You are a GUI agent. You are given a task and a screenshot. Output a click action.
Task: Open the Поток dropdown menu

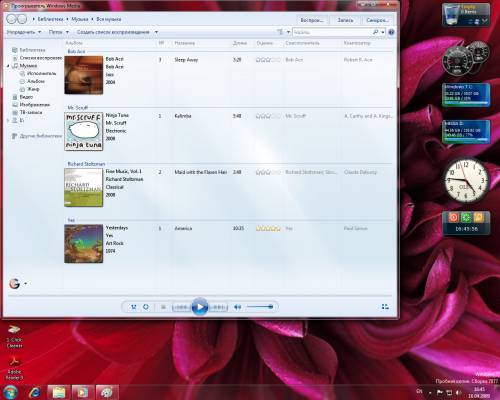58,32
